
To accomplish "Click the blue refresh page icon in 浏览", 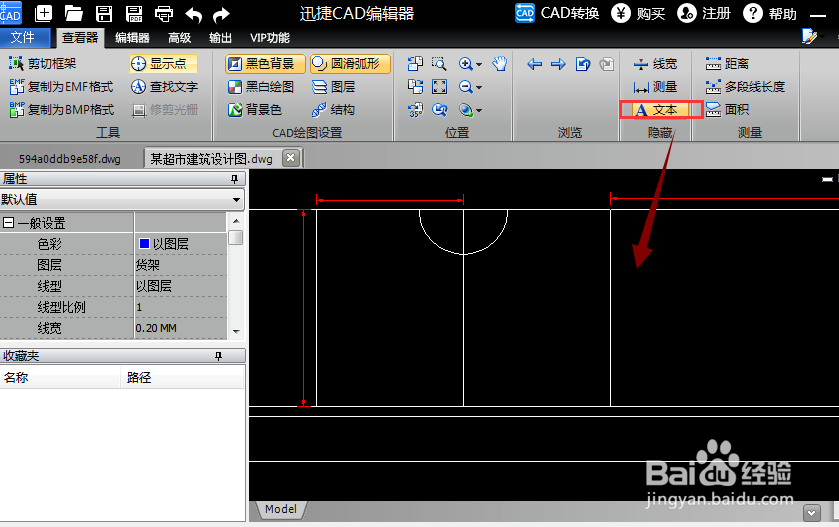I will [583, 64].
